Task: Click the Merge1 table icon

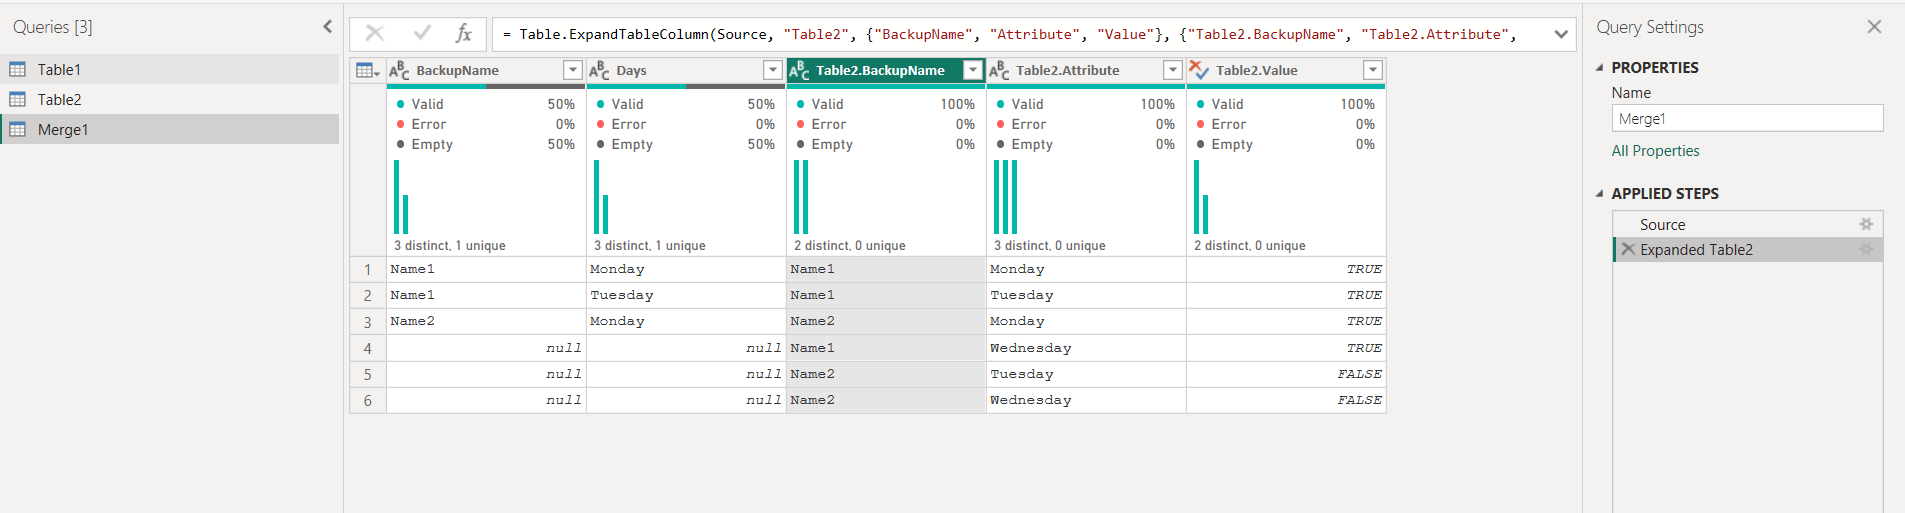Action: click(x=18, y=129)
